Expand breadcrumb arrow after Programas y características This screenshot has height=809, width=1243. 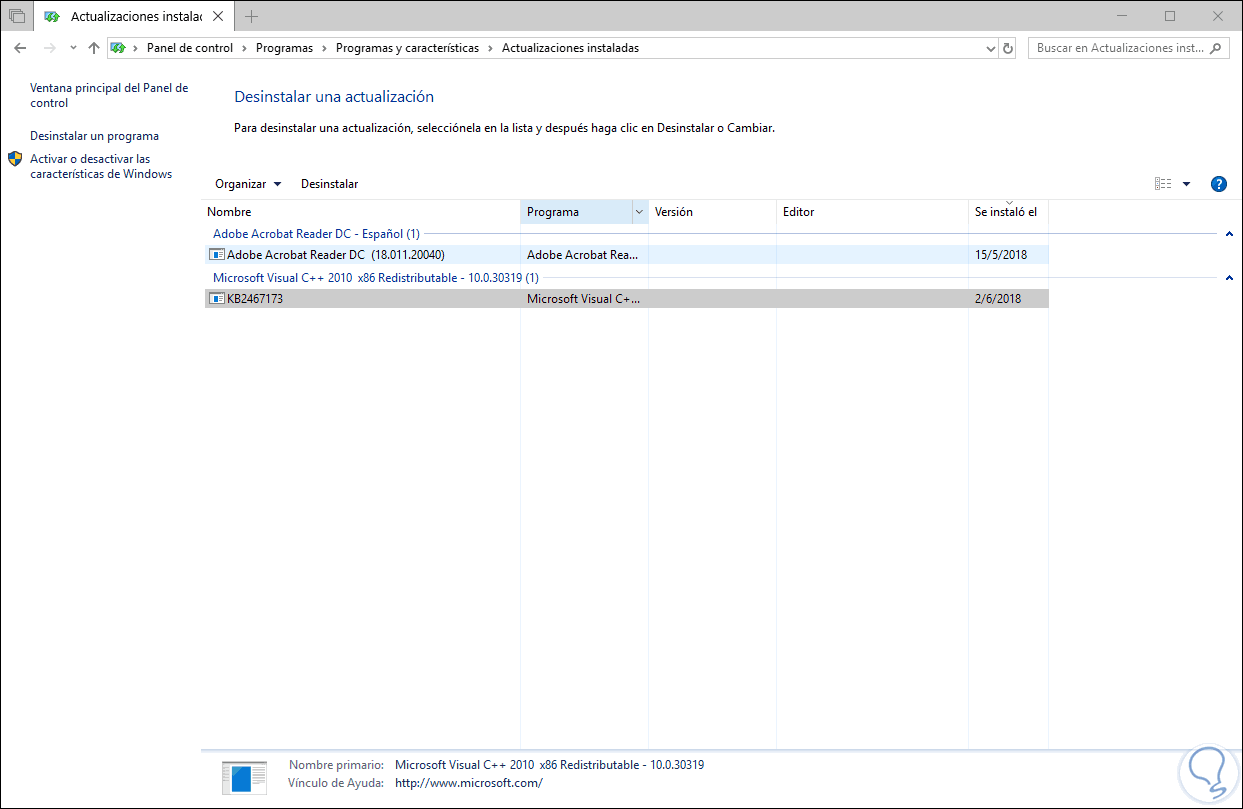tap(490, 48)
